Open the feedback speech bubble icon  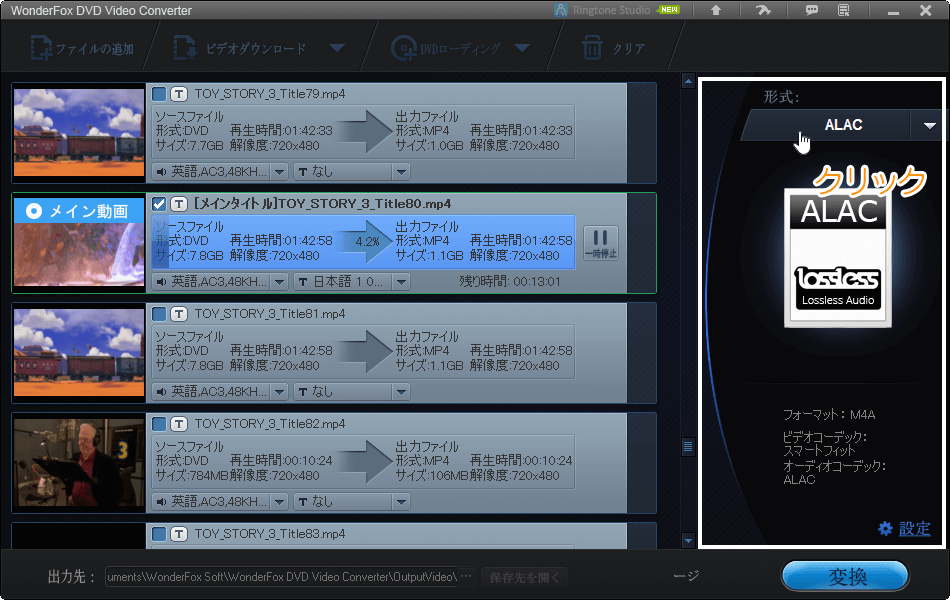811,10
